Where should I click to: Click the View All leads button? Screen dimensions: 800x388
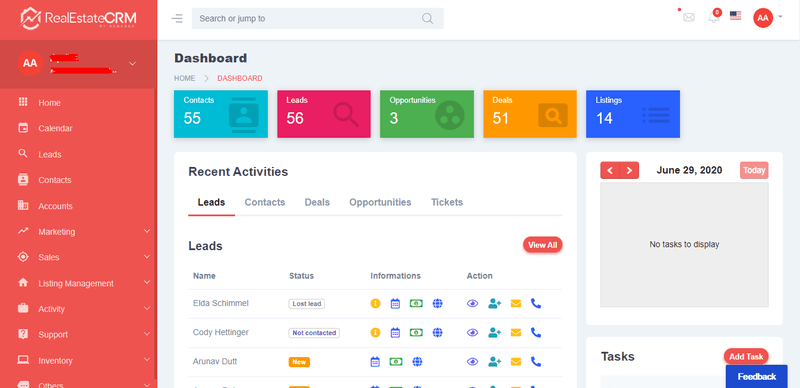542,245
